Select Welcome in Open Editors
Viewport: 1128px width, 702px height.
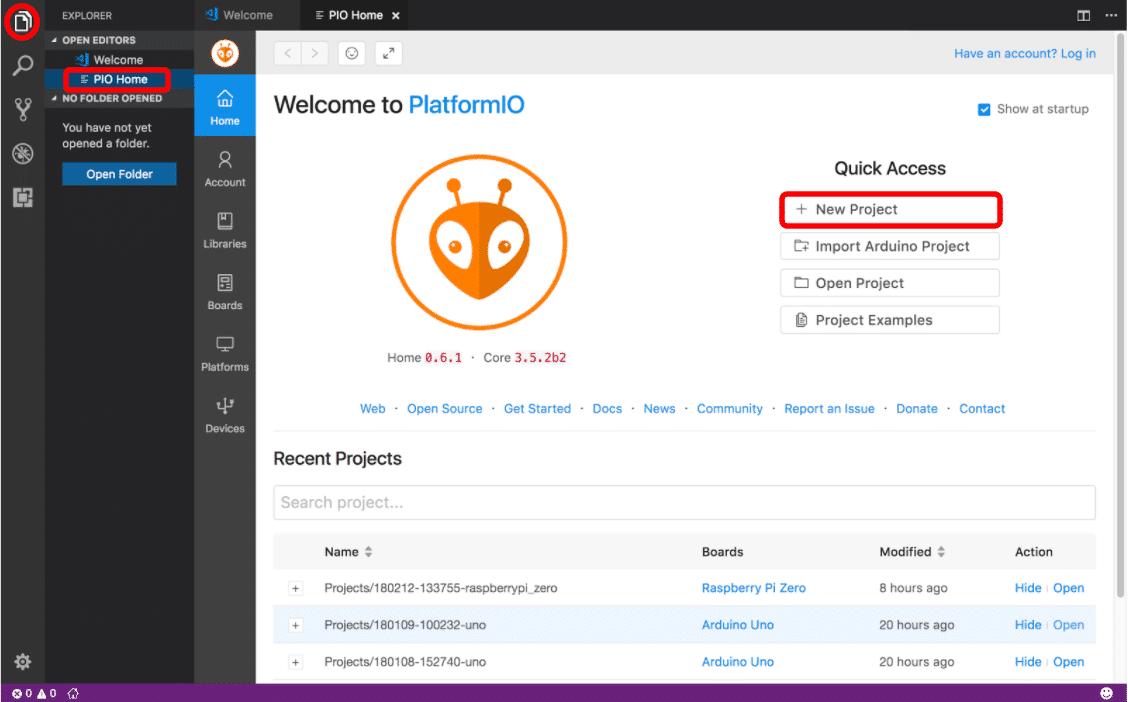[x=119, y=60]
